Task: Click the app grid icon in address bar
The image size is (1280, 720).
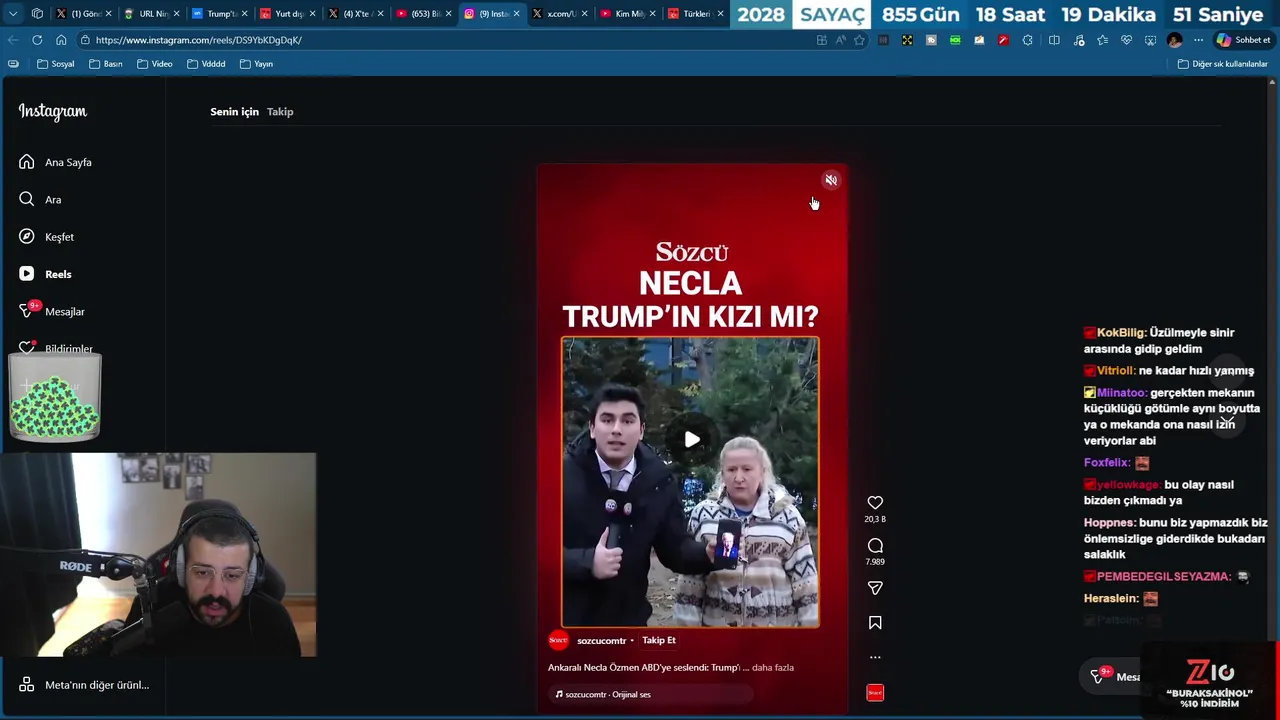Action: click(x=821, y=40)
